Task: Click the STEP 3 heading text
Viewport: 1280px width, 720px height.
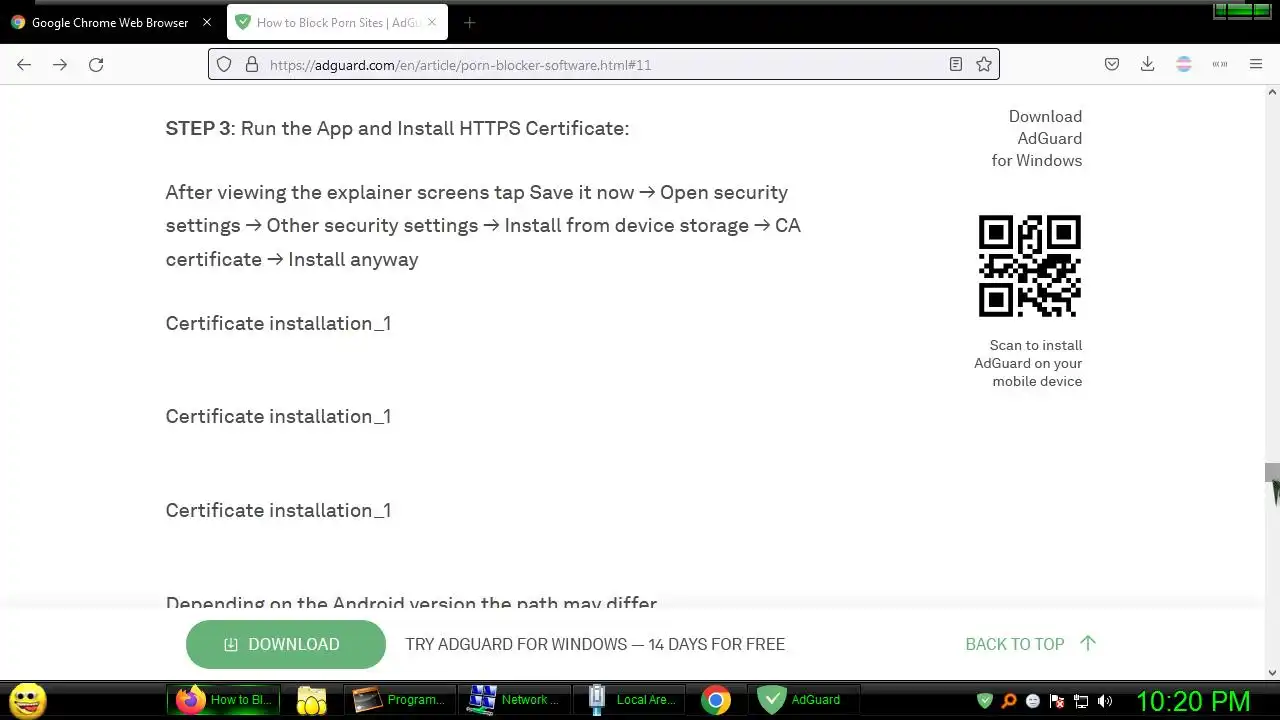Action: click(397, 128)
